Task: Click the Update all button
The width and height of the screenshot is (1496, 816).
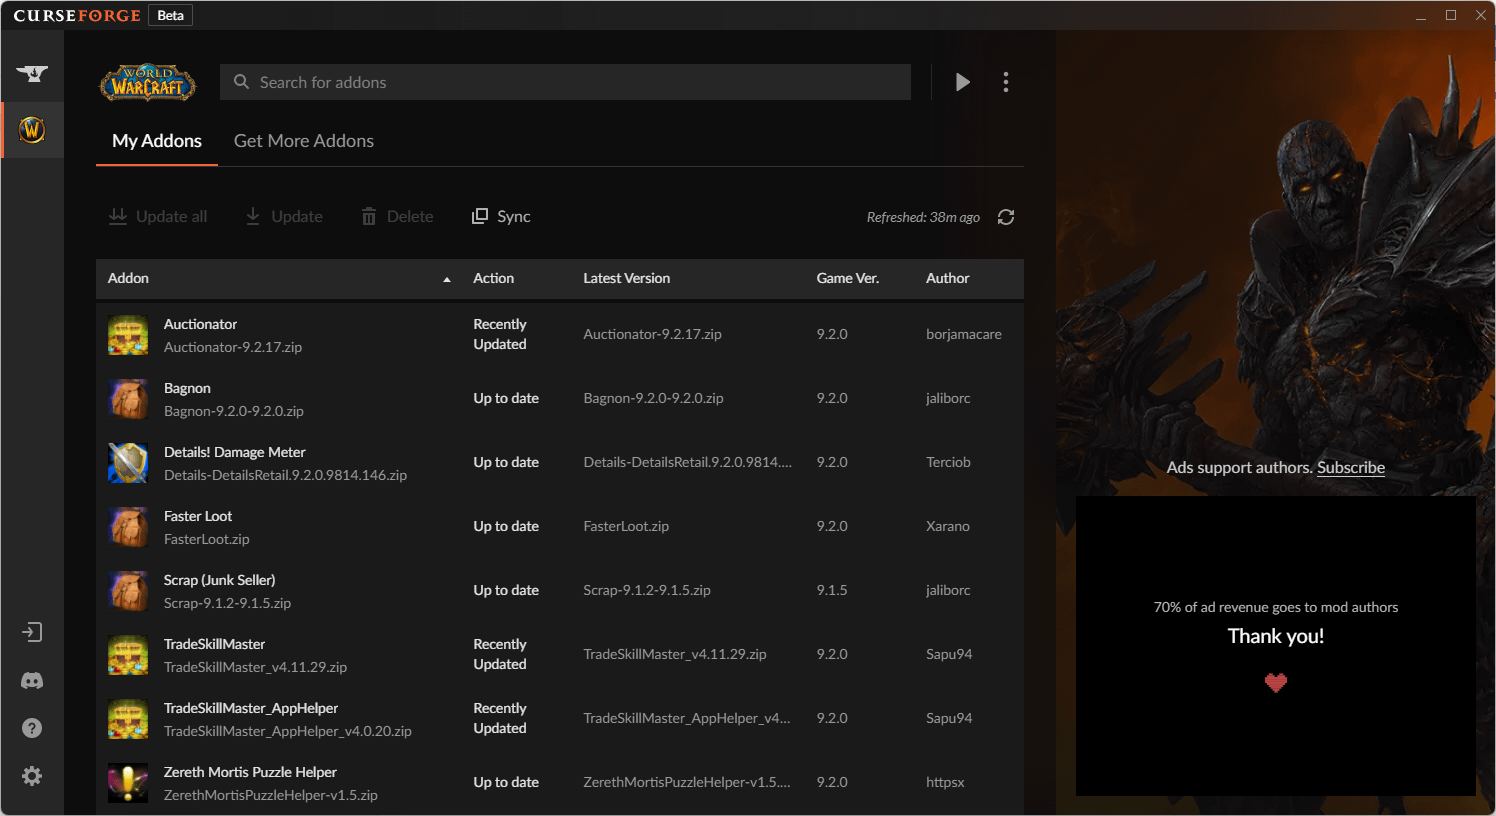Action: pyautogui.click(x=158, y=217)
